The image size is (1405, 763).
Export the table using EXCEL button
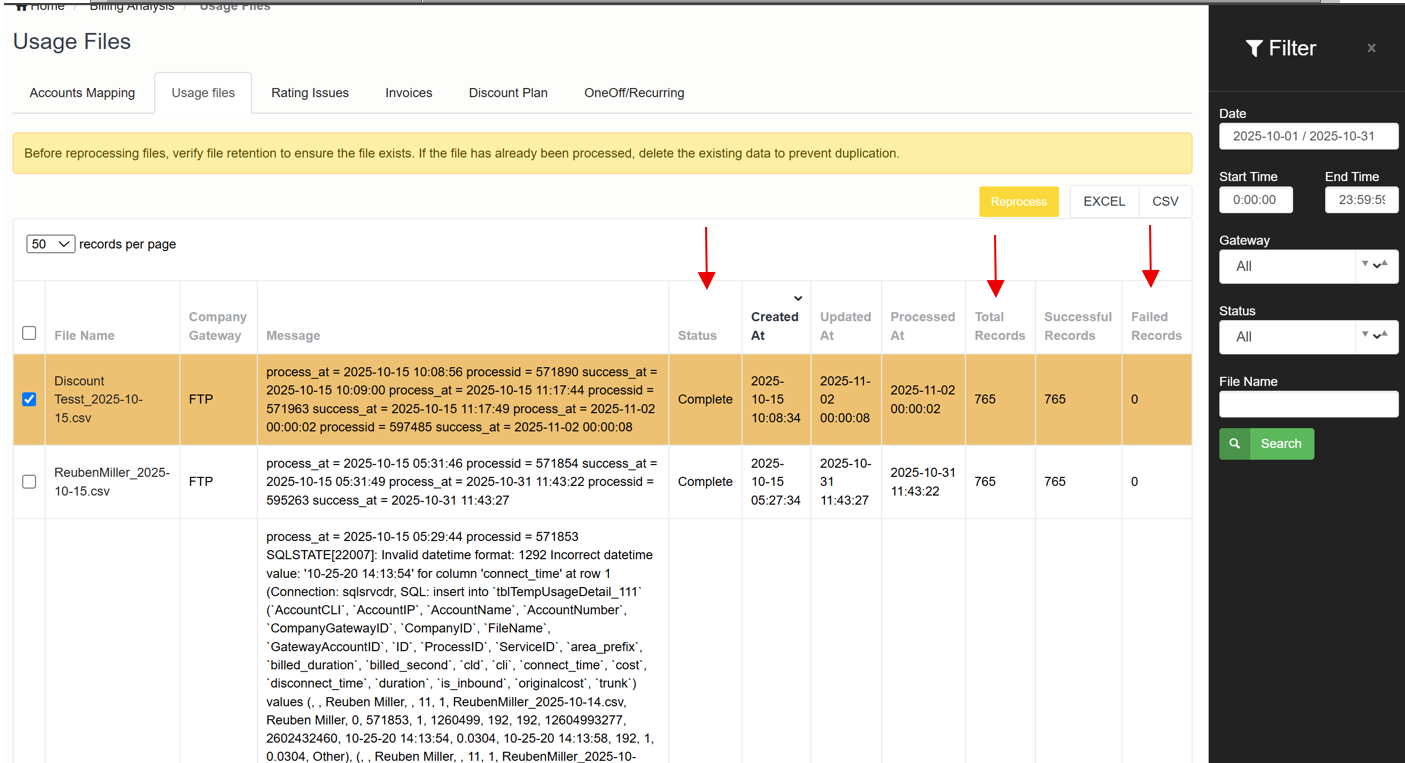(x=1104, y=201)
